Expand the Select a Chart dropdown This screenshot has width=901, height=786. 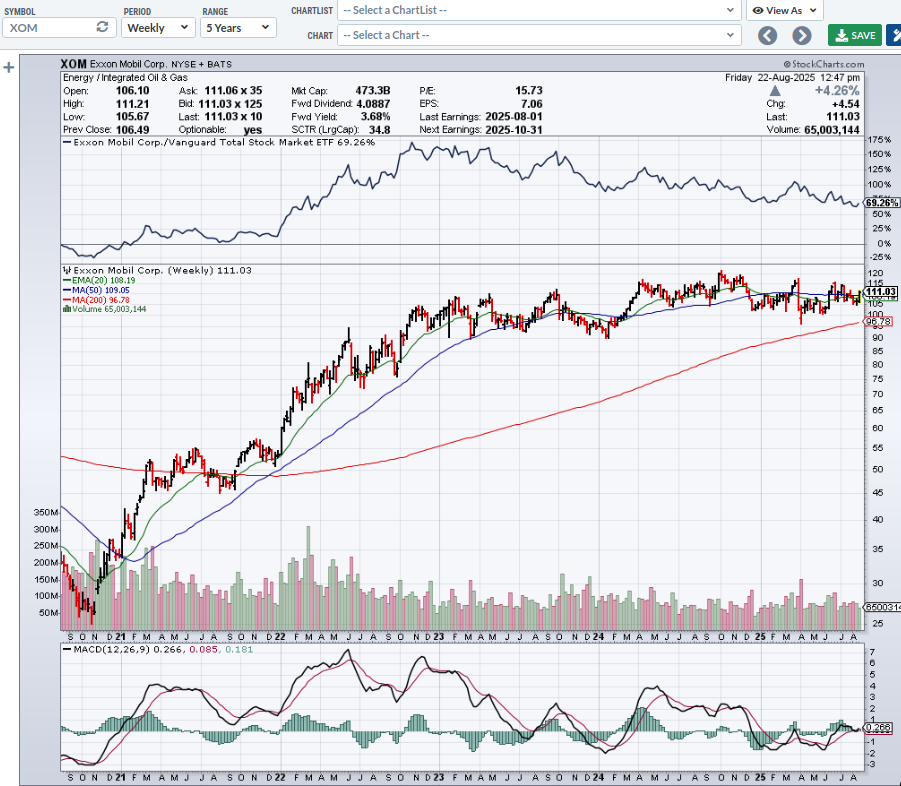point(540,35)
